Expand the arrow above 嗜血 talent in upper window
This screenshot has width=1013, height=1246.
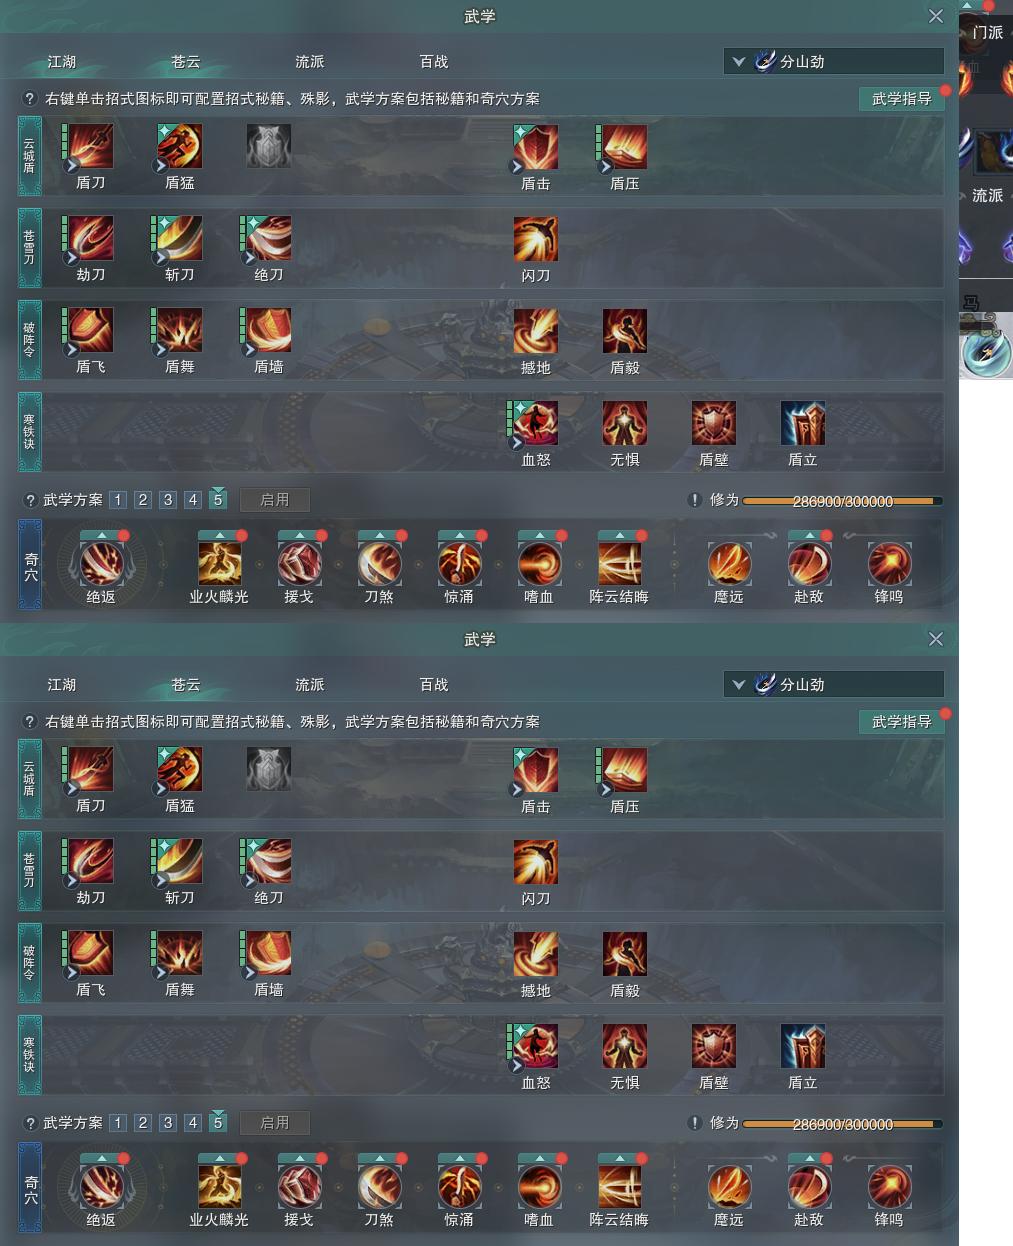539,535
